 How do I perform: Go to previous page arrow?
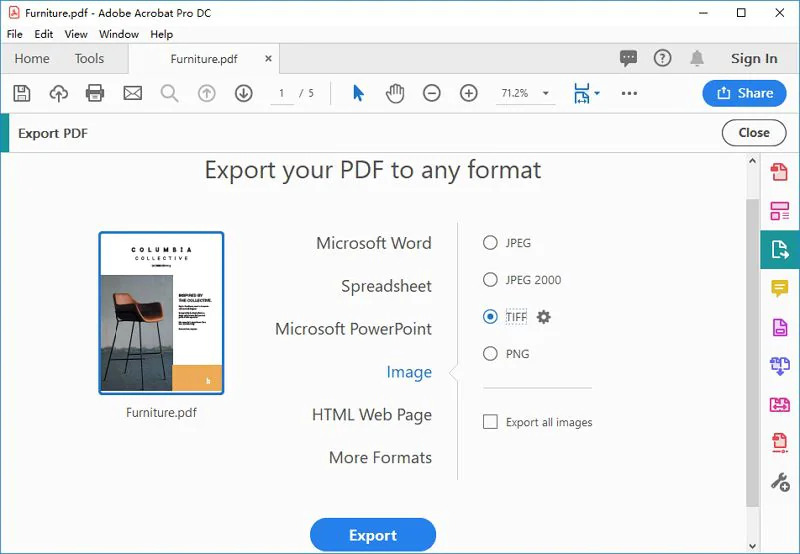click(x=207, y=93)
